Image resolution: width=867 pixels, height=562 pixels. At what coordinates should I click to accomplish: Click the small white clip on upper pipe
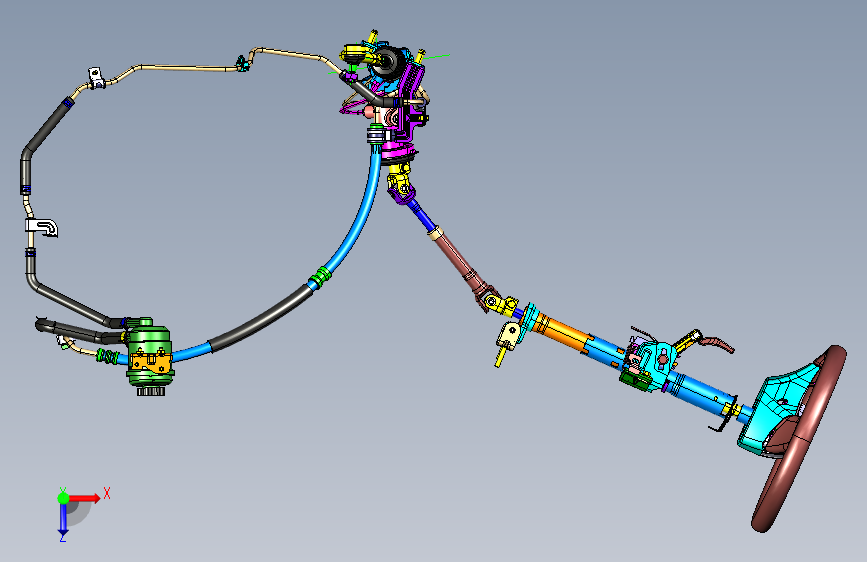96,77
